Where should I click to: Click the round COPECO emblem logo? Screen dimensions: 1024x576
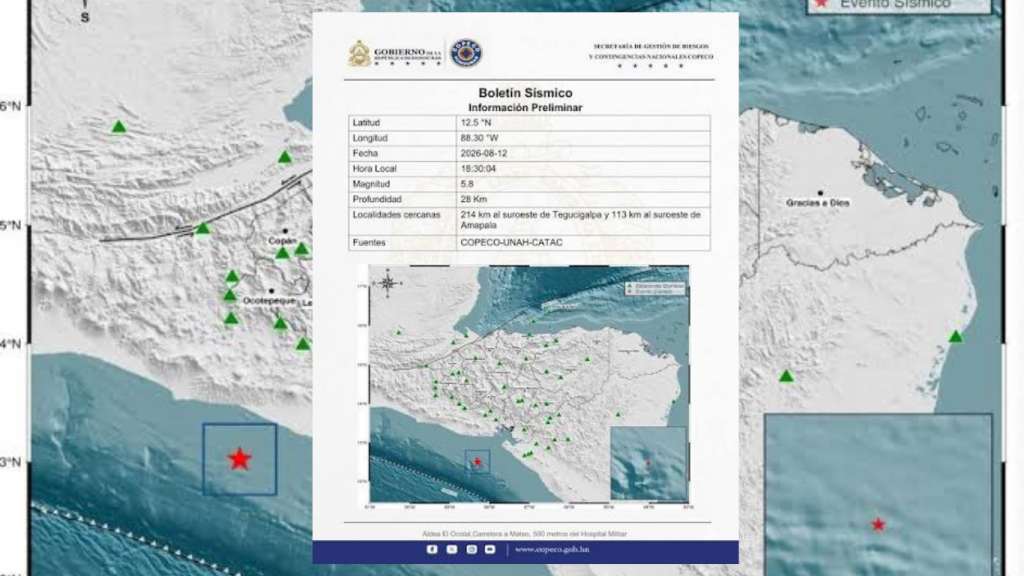click(x=466, y=53)
